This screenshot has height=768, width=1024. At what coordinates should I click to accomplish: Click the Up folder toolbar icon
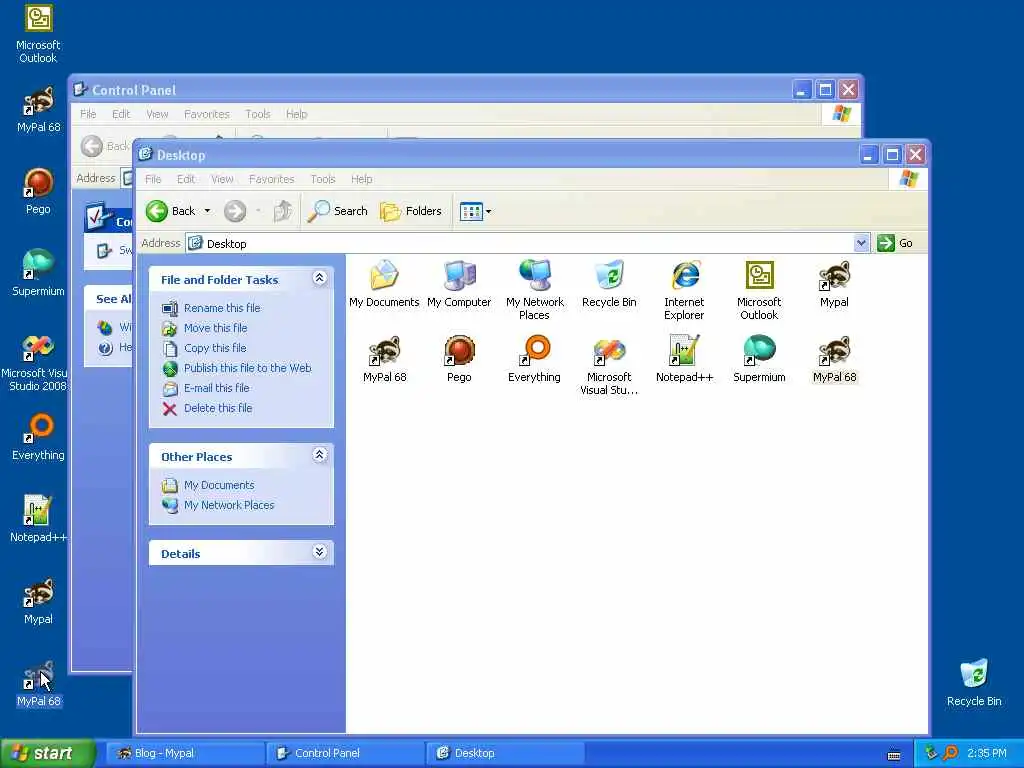tap(283, 211)
